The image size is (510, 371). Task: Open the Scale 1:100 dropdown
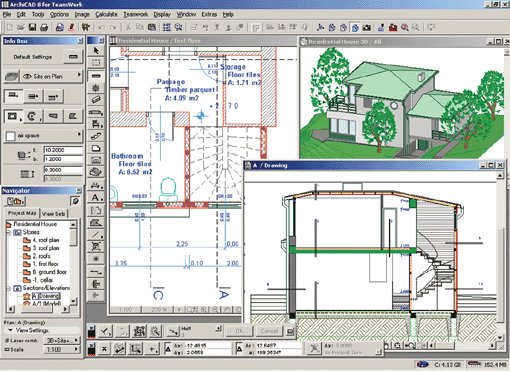[62, 349]
